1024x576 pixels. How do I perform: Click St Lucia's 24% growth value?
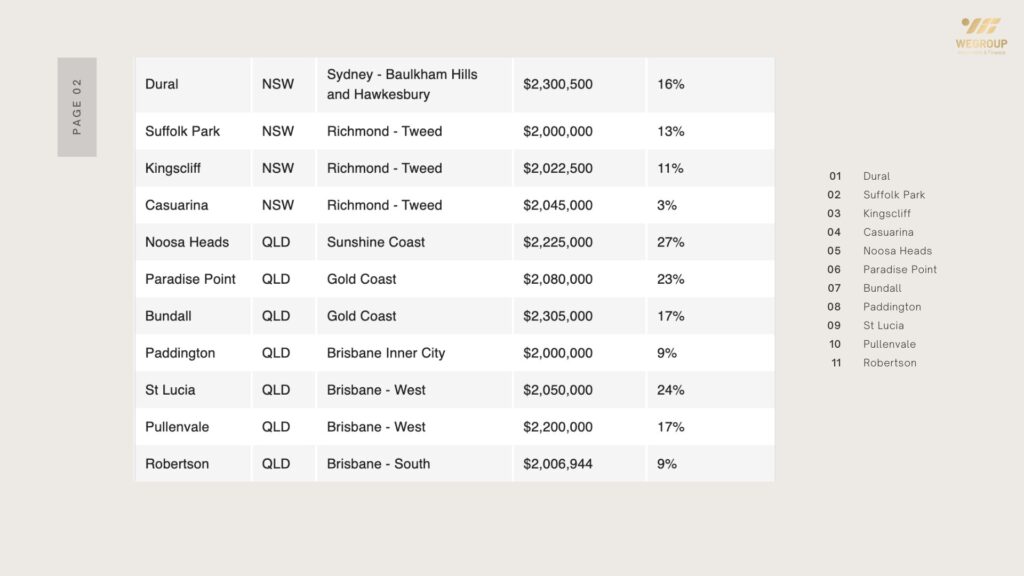(671, 390)
